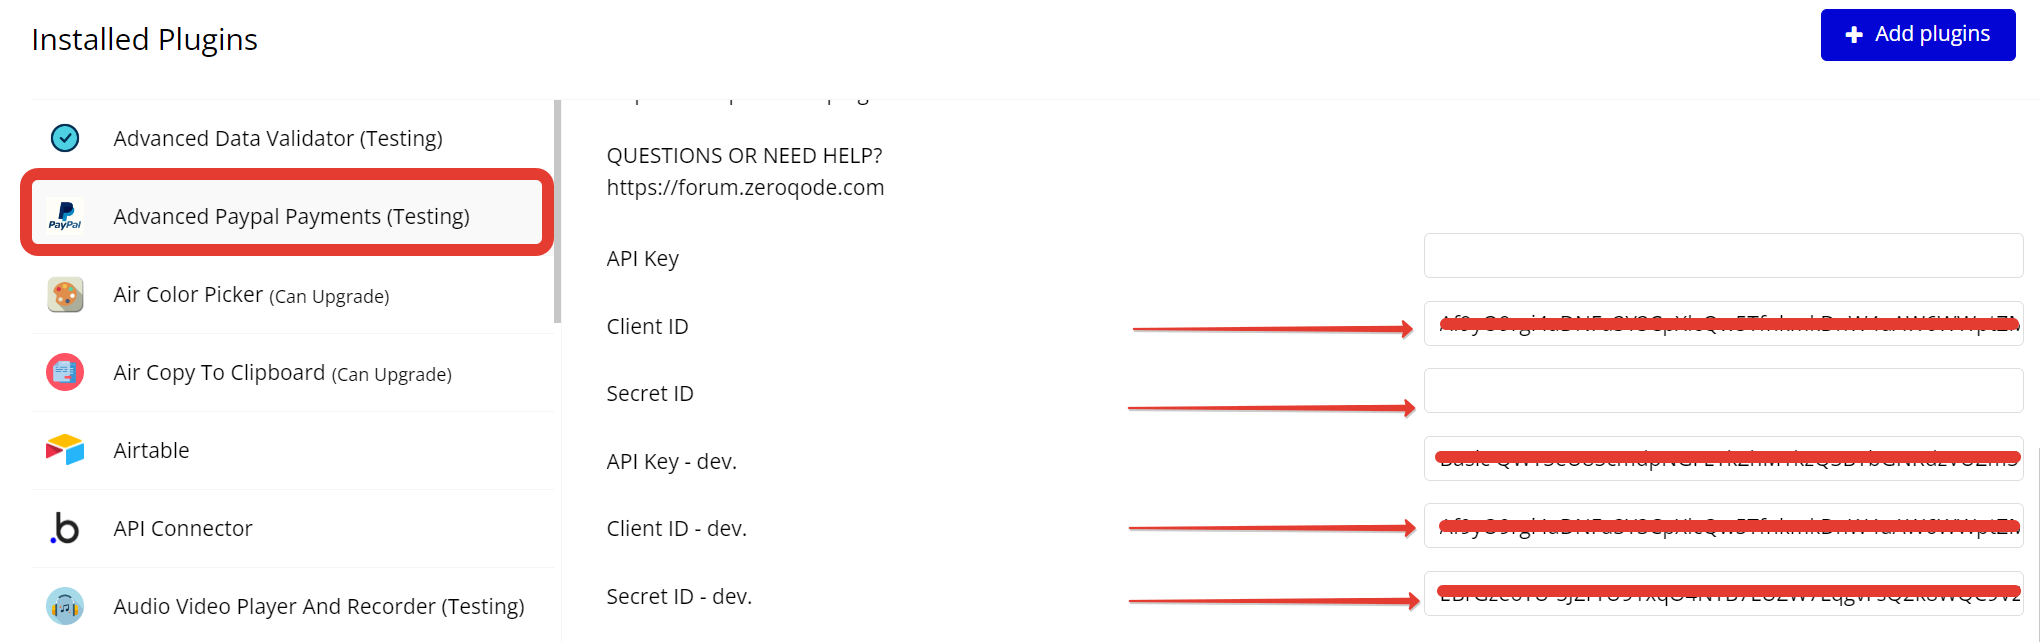Click the Air Color Picker palette icon
This screenshot has width=2040, height=642.
tap(65, 295)
